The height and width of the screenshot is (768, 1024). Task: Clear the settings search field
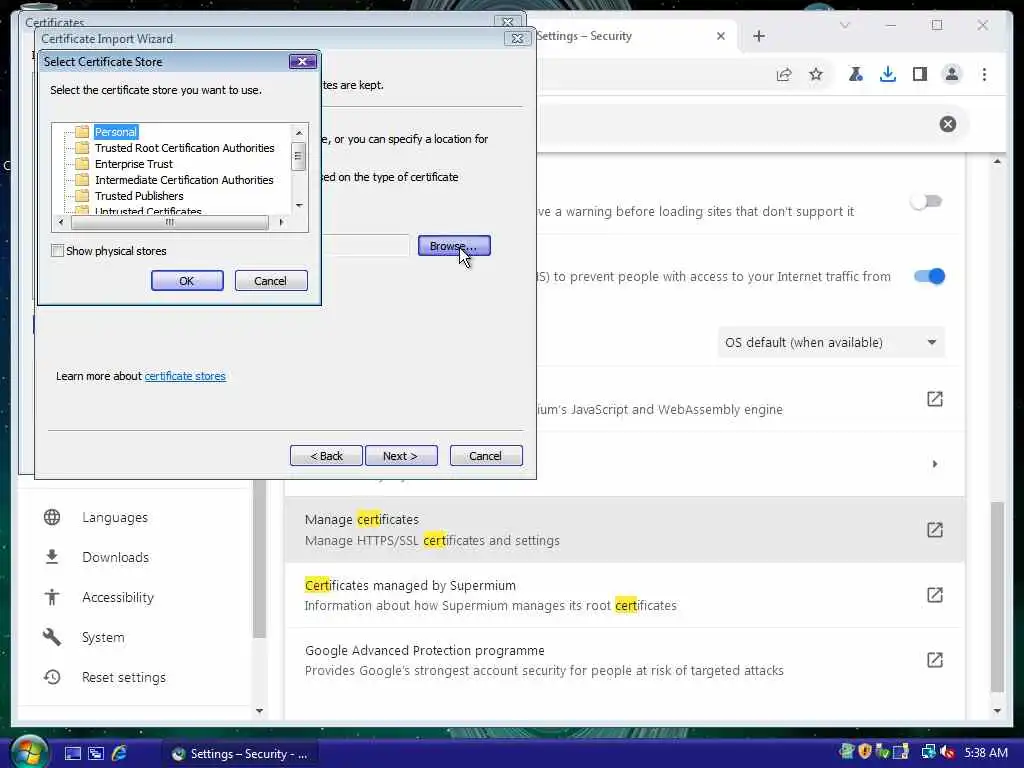point(948,124)
